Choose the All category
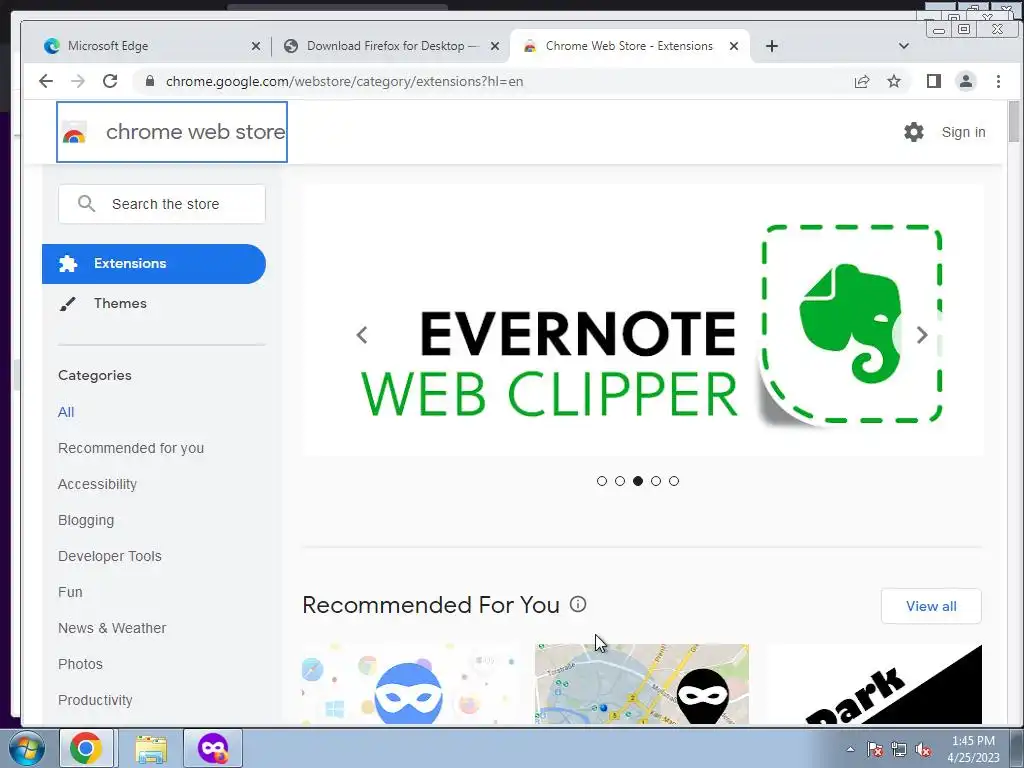Screen dimensions: 1024x768 click(66, 412)
